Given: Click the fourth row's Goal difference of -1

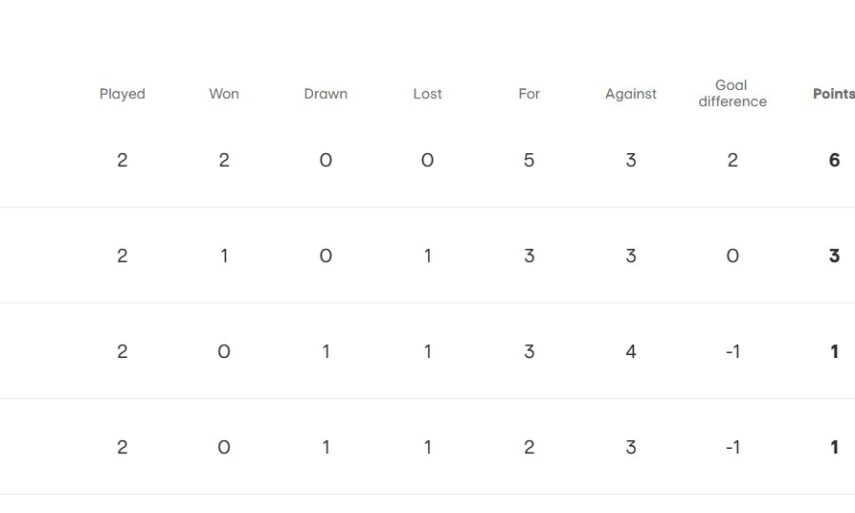Looking at the screenshot, I should (x=732, y=448).
